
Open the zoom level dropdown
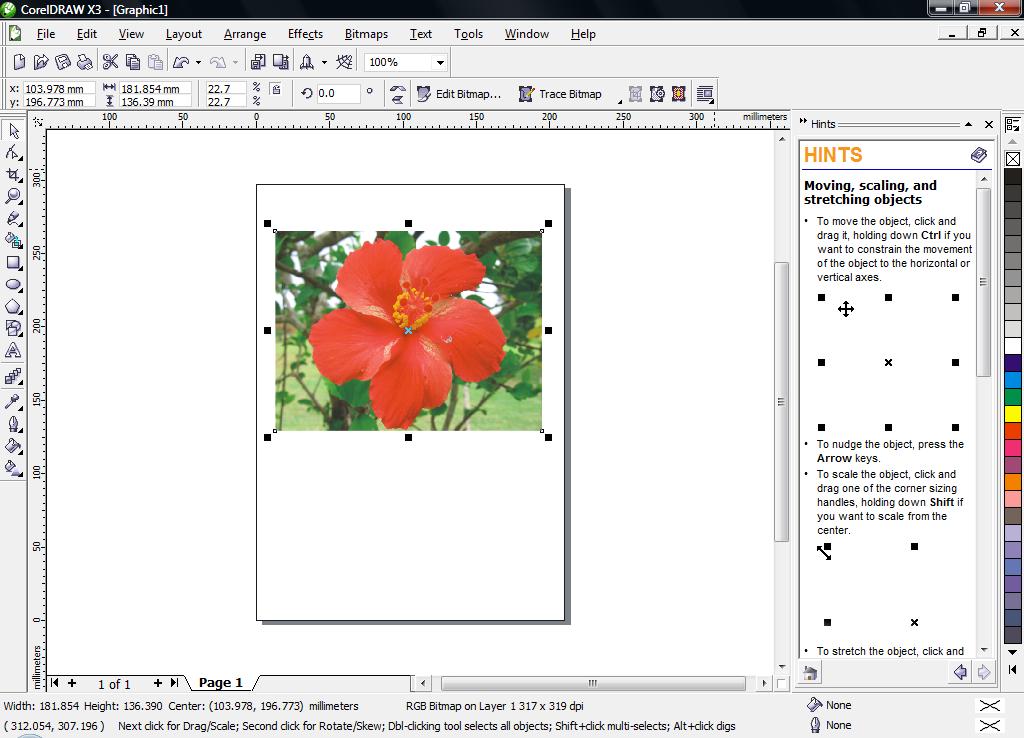(x=439, y=62)
